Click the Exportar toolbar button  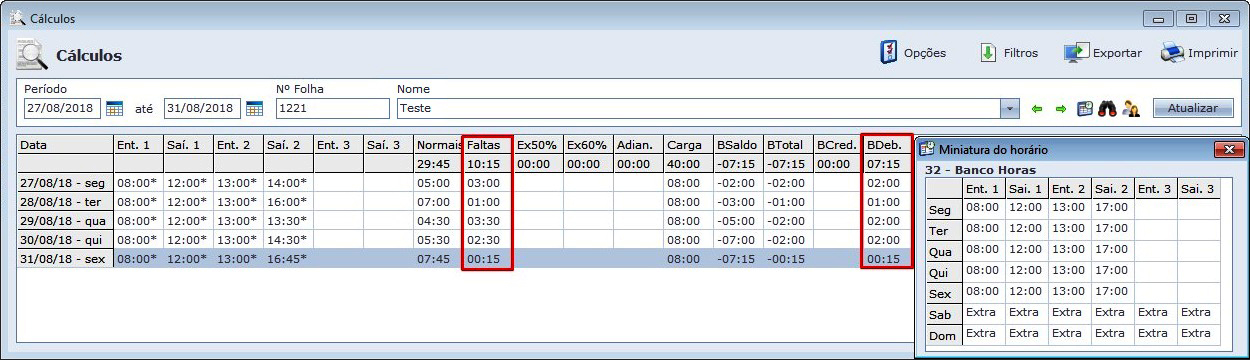click(1102, 53)
